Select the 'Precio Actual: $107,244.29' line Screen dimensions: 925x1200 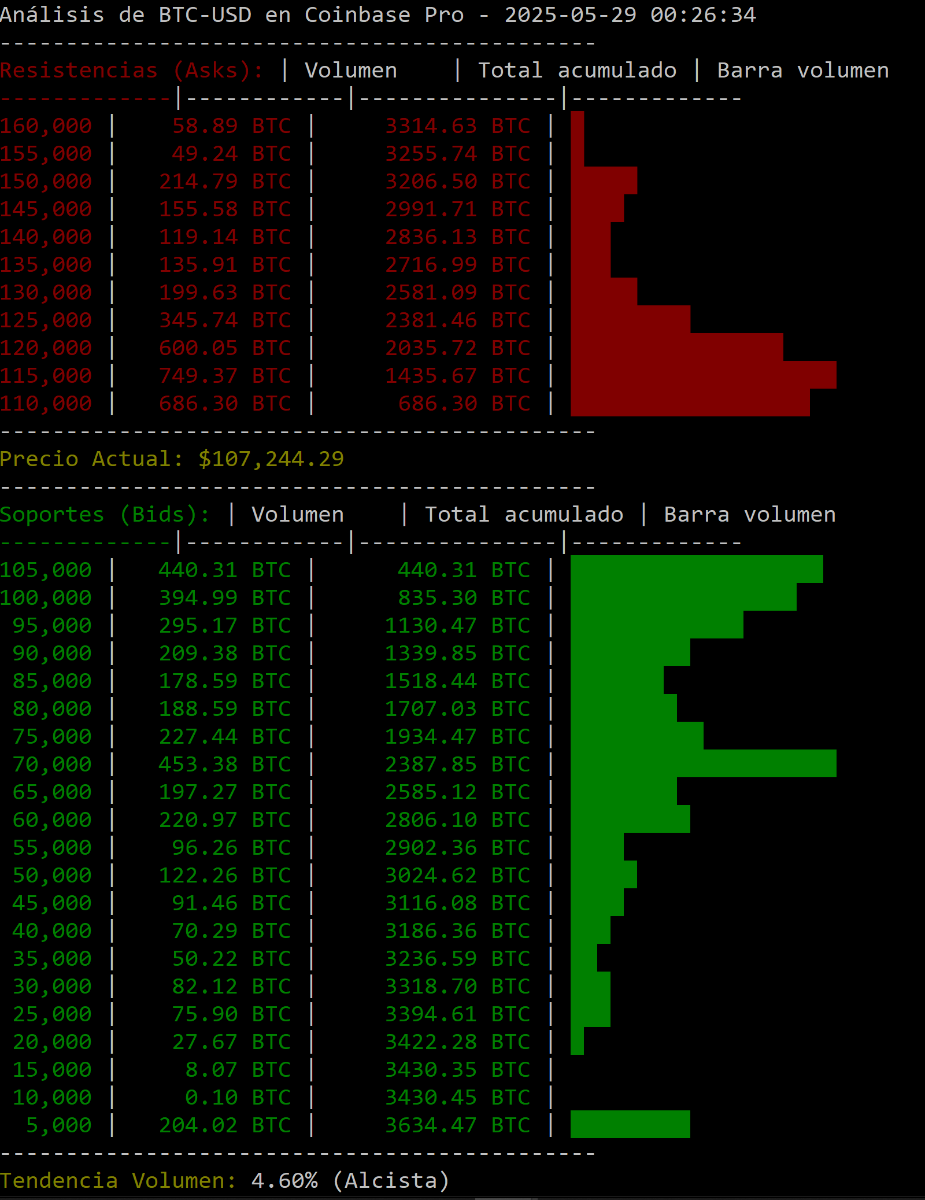(172, 459)
